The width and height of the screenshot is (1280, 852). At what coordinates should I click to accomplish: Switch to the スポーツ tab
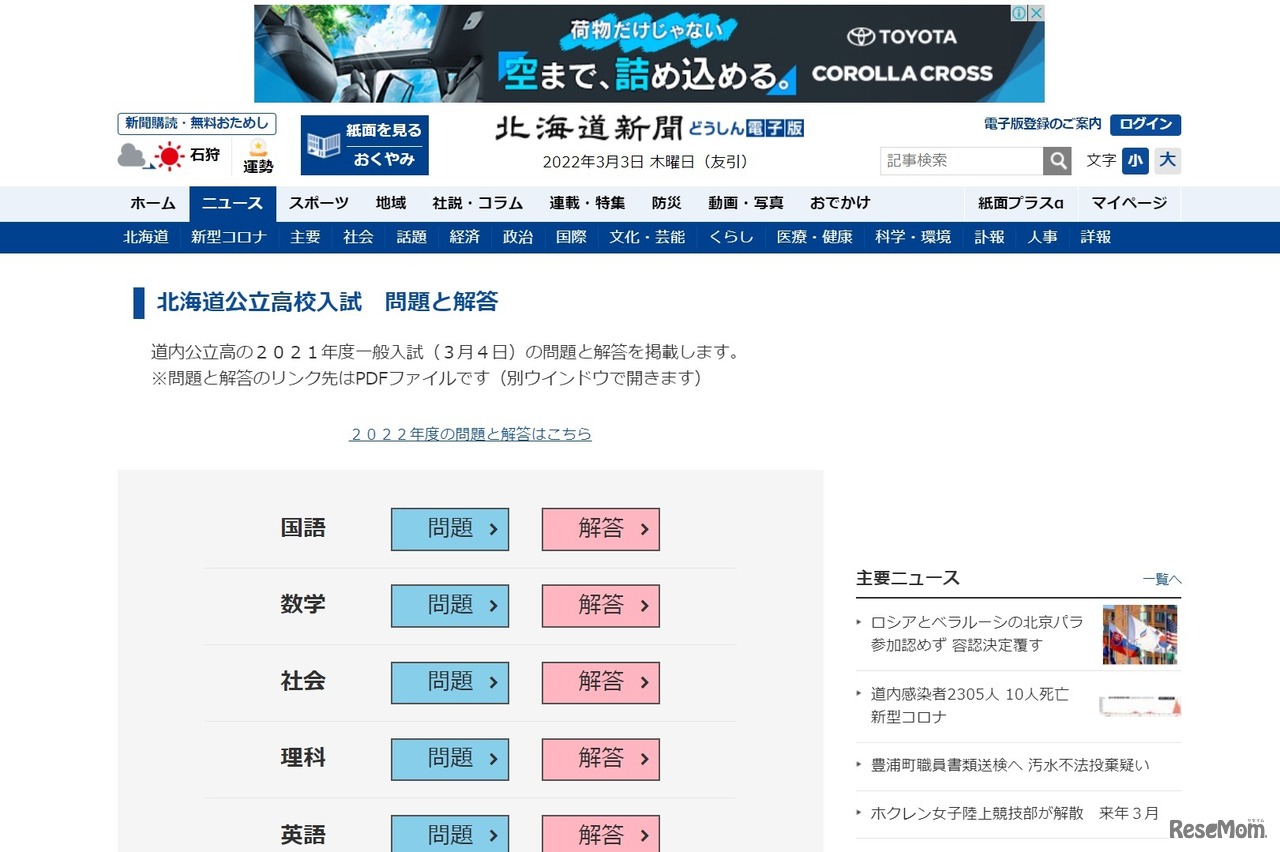point(317,203)
